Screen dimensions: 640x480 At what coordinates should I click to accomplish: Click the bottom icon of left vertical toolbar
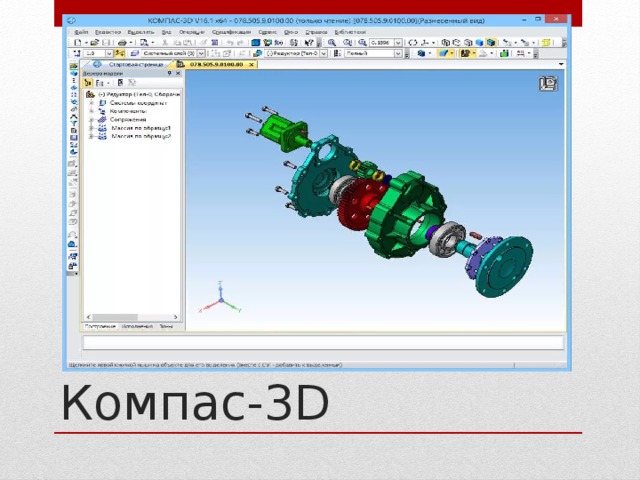point(73,266)
